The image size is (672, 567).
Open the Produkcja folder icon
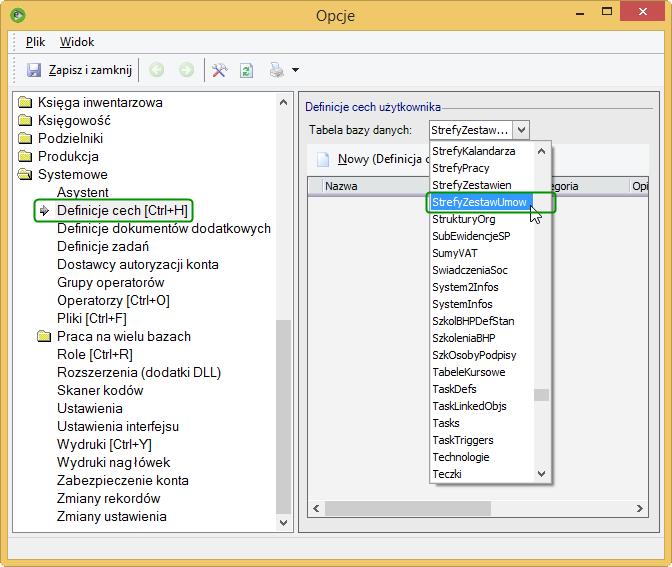pos(25,156)
